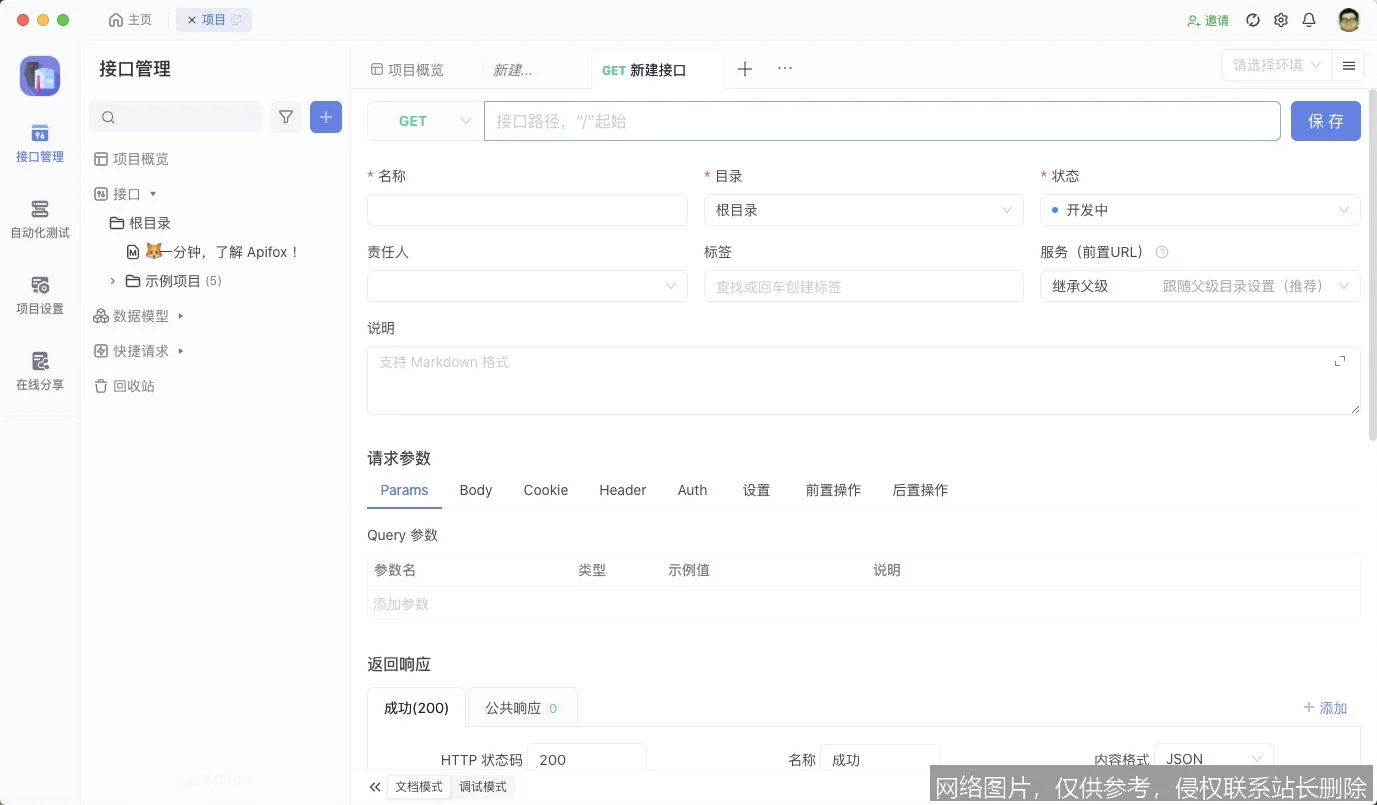Select the 公共响应 tab
This screenshot has width=1377, height=805.
(523, 708)
